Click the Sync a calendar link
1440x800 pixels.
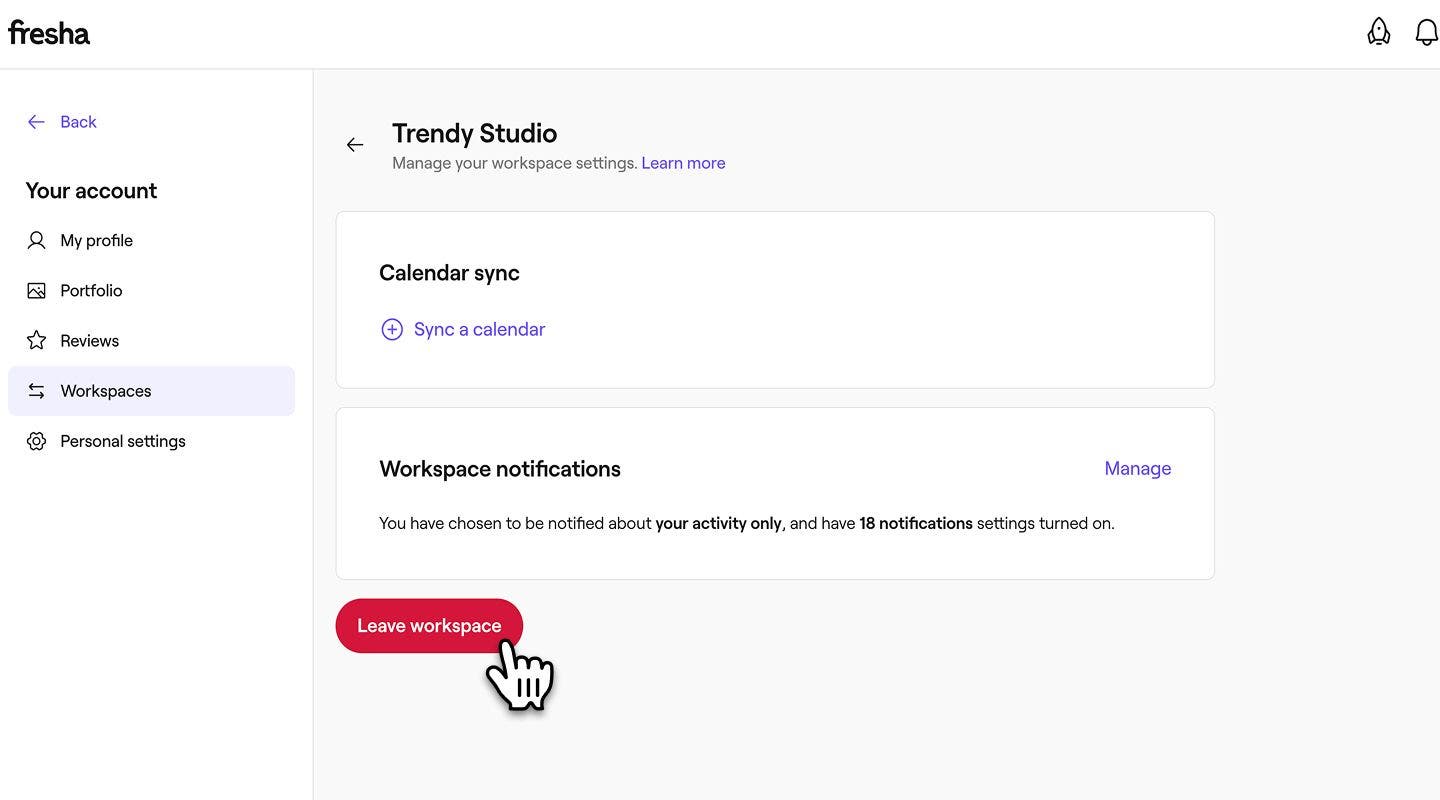tap(479, 330)
